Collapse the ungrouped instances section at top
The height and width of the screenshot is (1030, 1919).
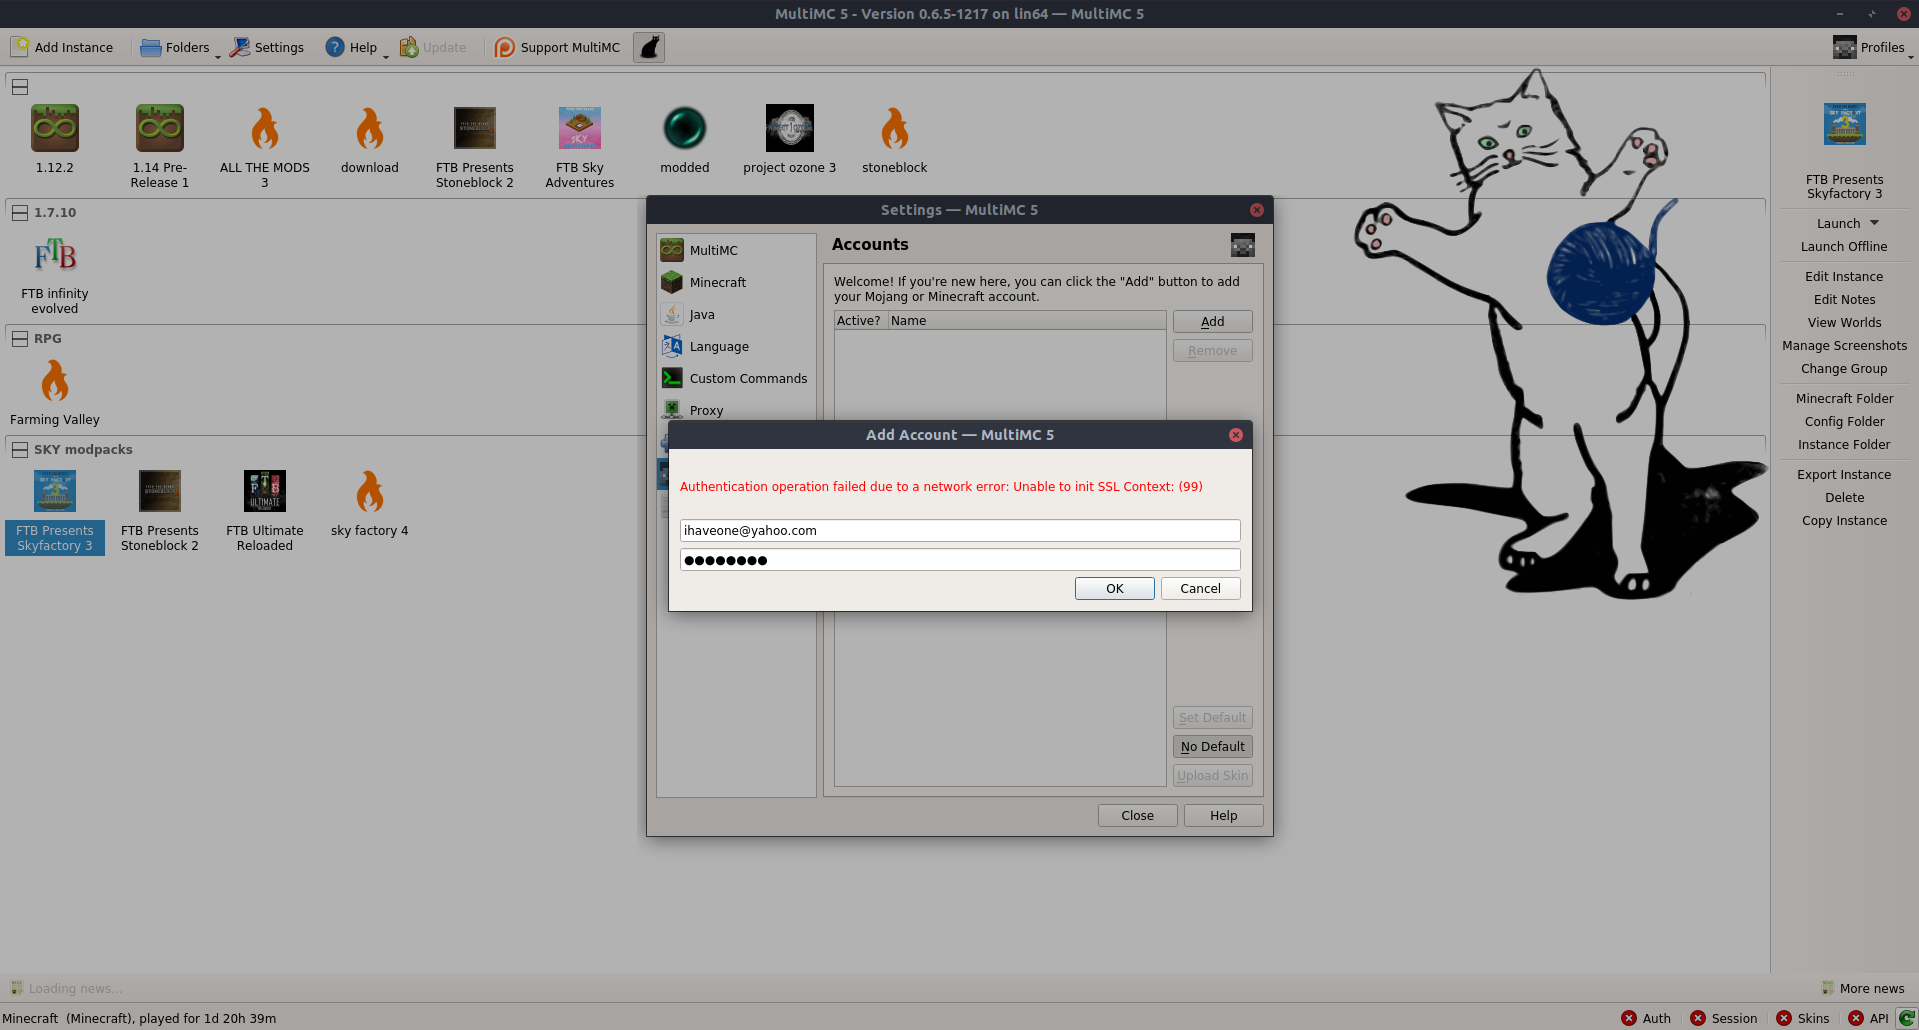coord(20,86)
